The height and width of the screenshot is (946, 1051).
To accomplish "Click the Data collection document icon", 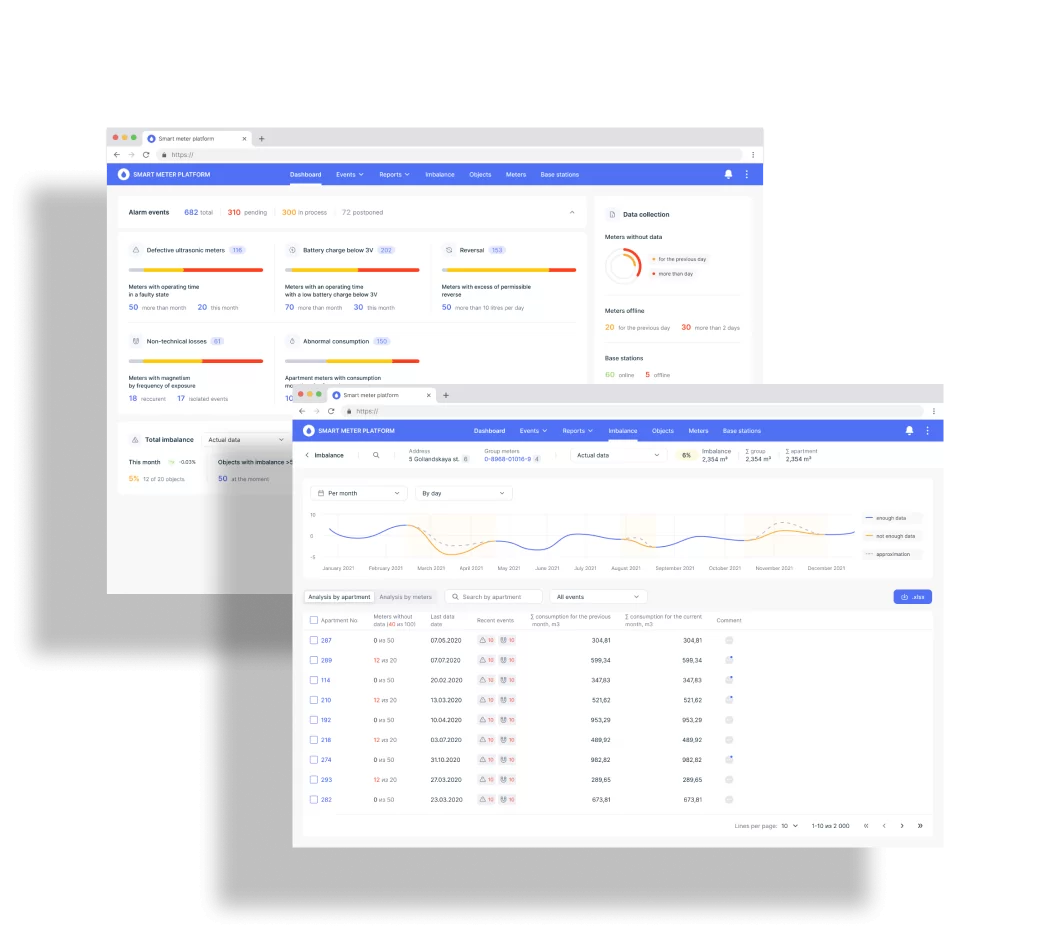I will point(612,214).
